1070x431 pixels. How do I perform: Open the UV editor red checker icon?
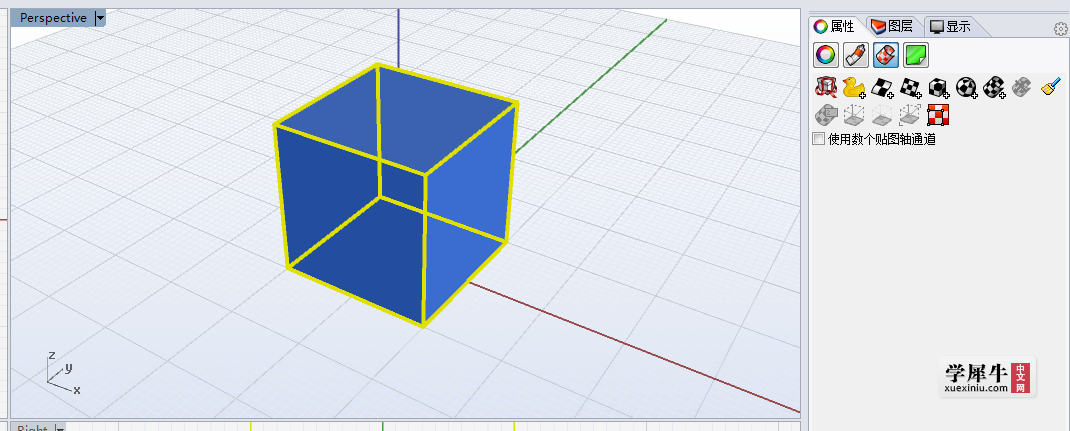[x=939, y=115]
